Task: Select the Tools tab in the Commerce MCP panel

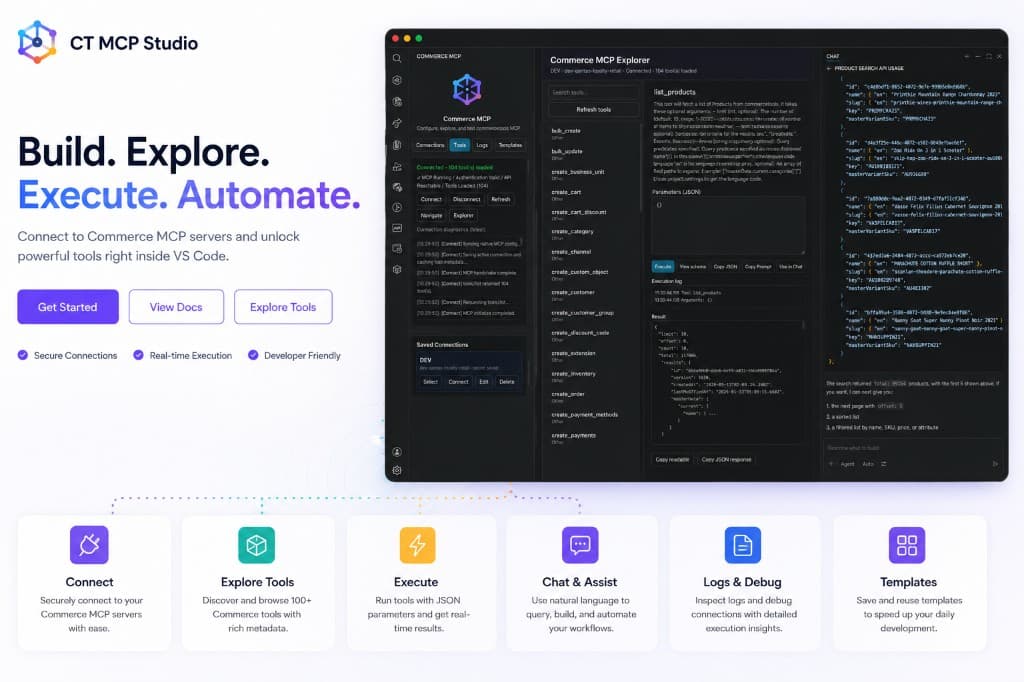Action: (x=460, y=145)
